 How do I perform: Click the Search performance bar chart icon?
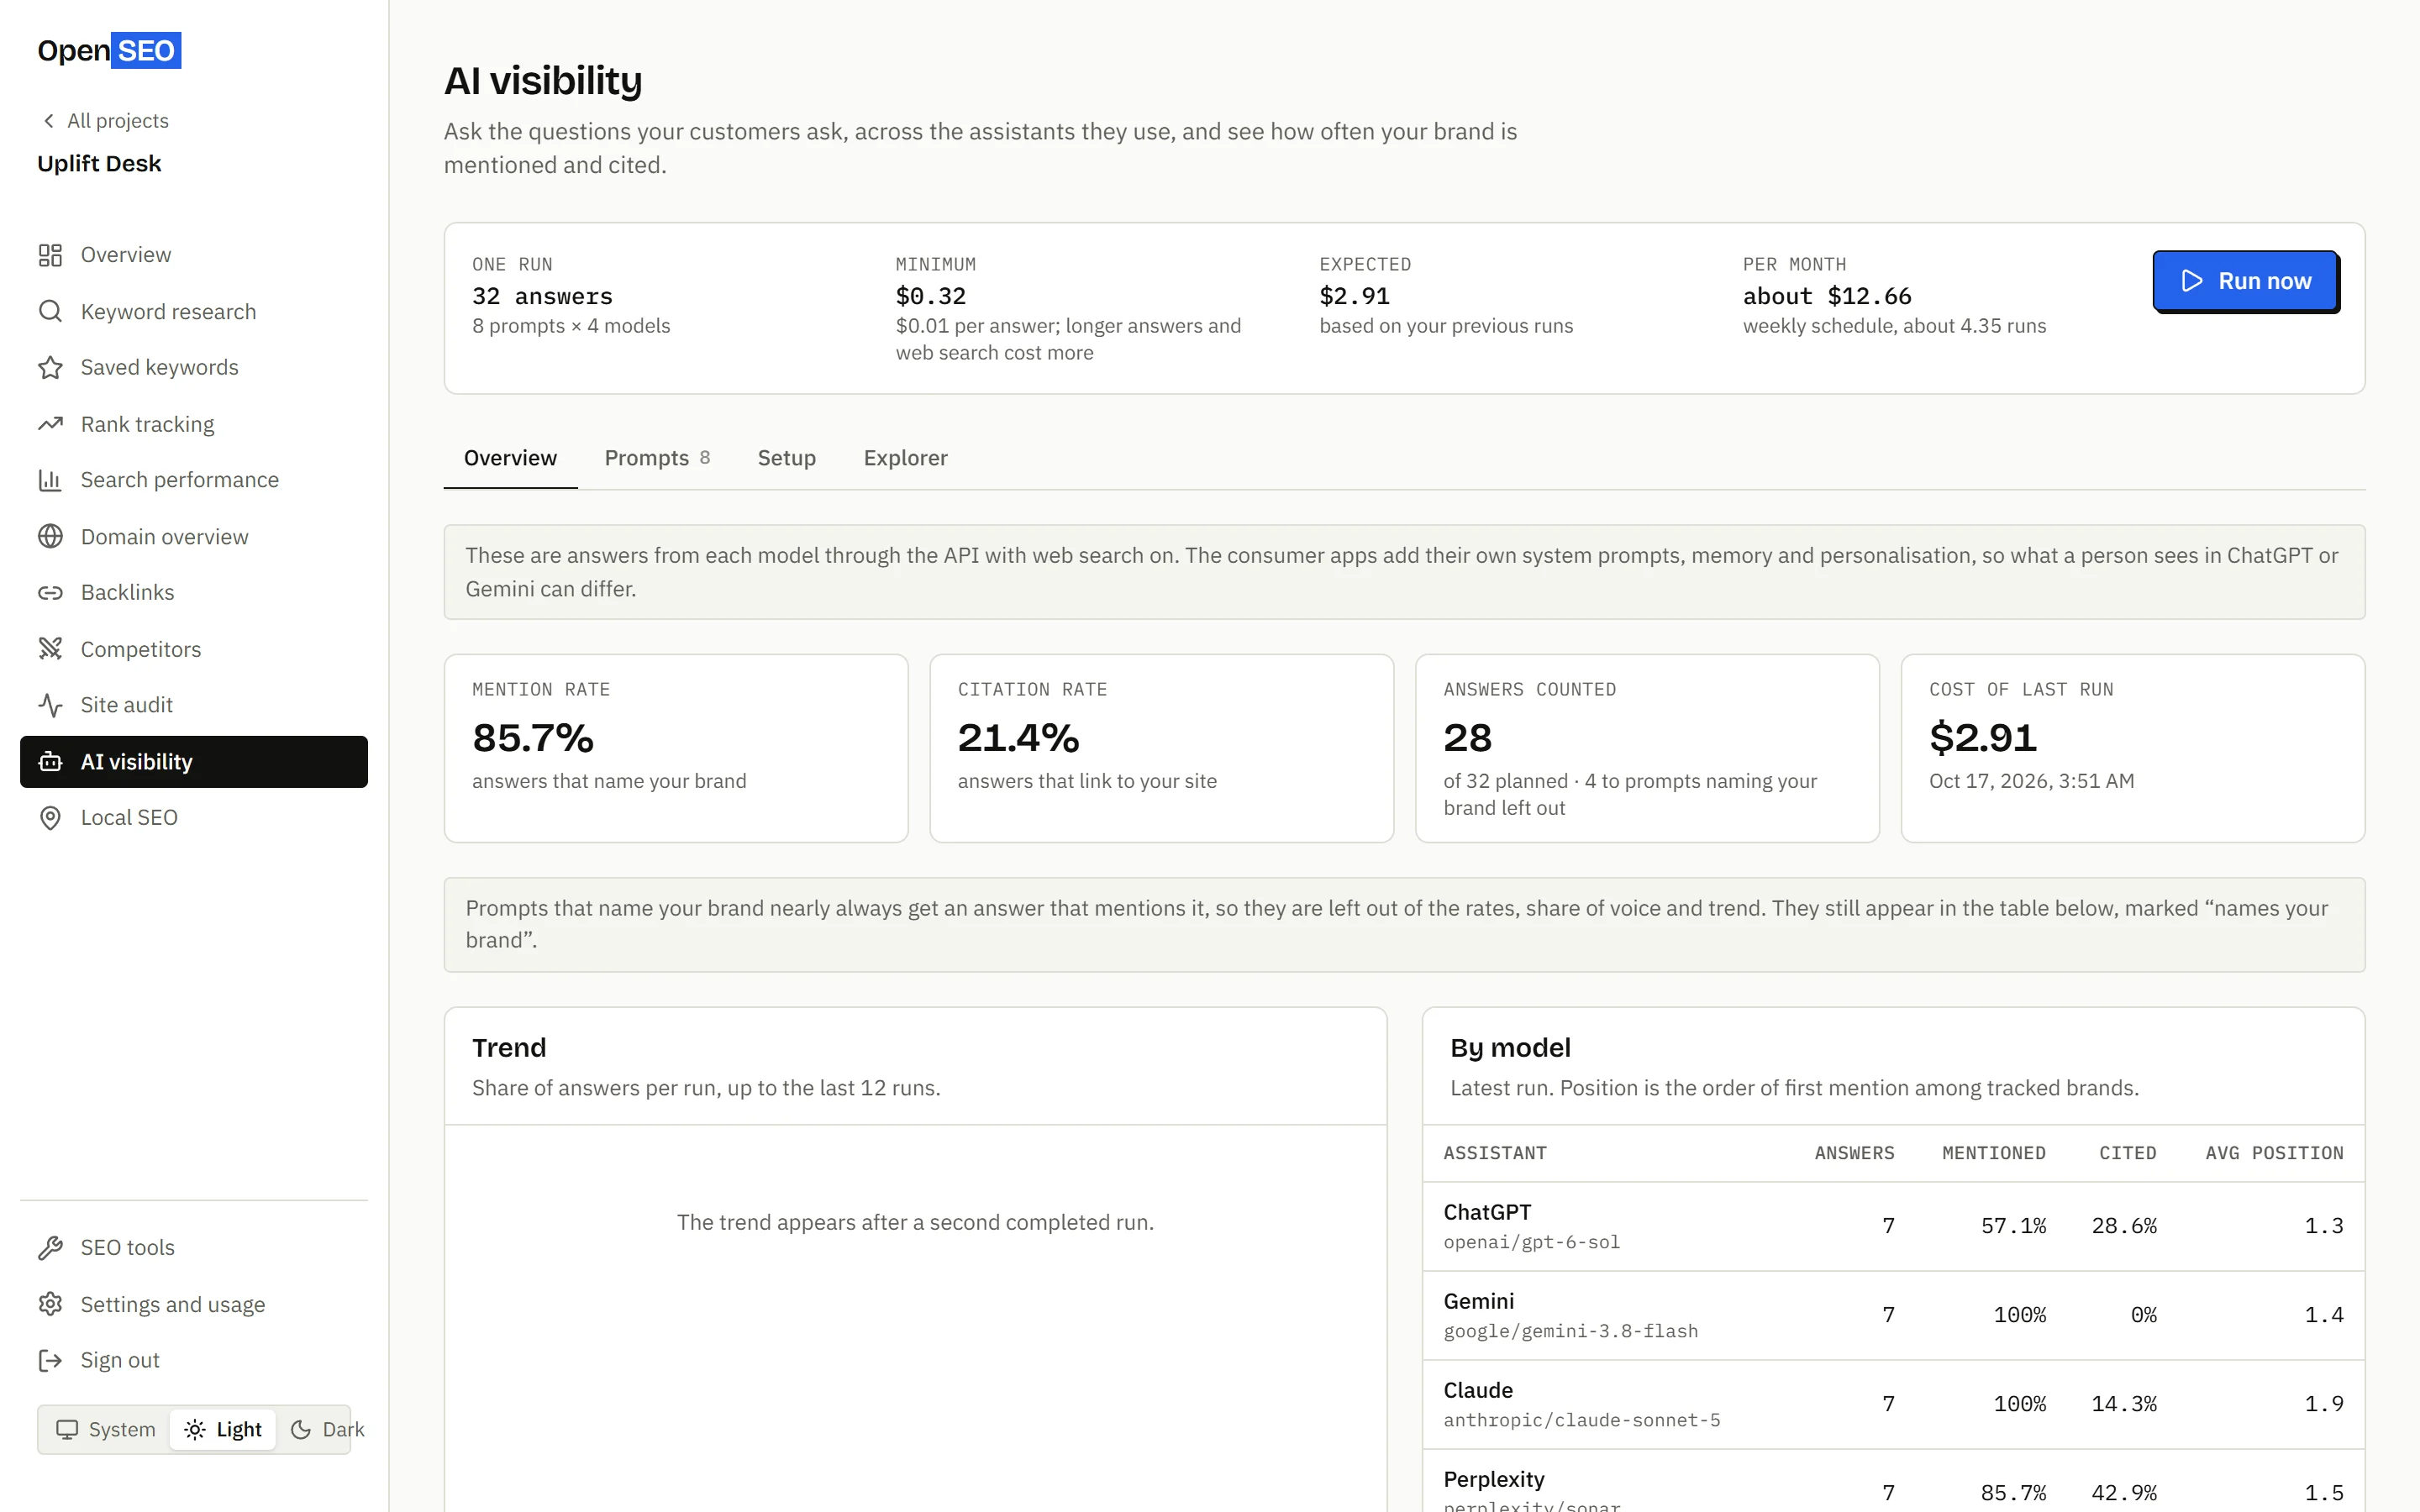tap(50, 480)
